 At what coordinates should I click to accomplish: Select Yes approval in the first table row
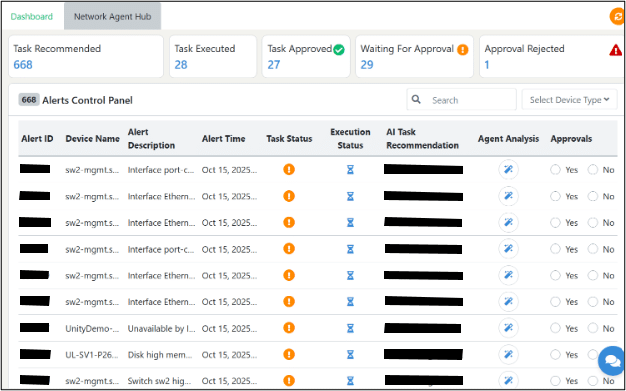[555, 170]
